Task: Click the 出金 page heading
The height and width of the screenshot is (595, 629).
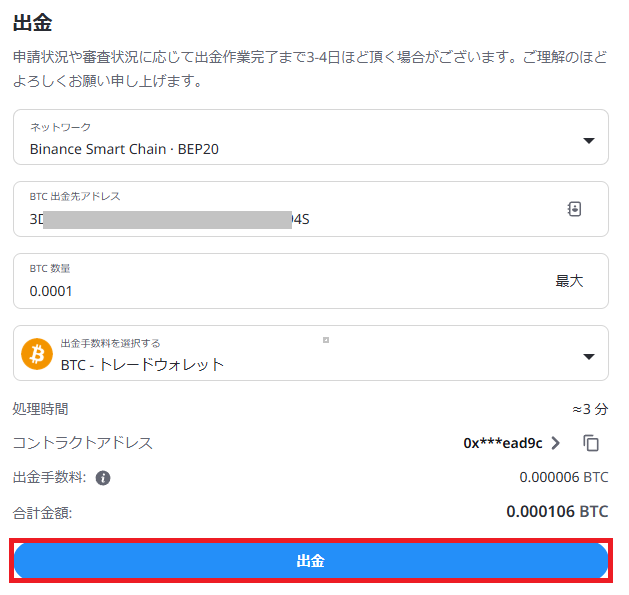Action: coord(32,22)
